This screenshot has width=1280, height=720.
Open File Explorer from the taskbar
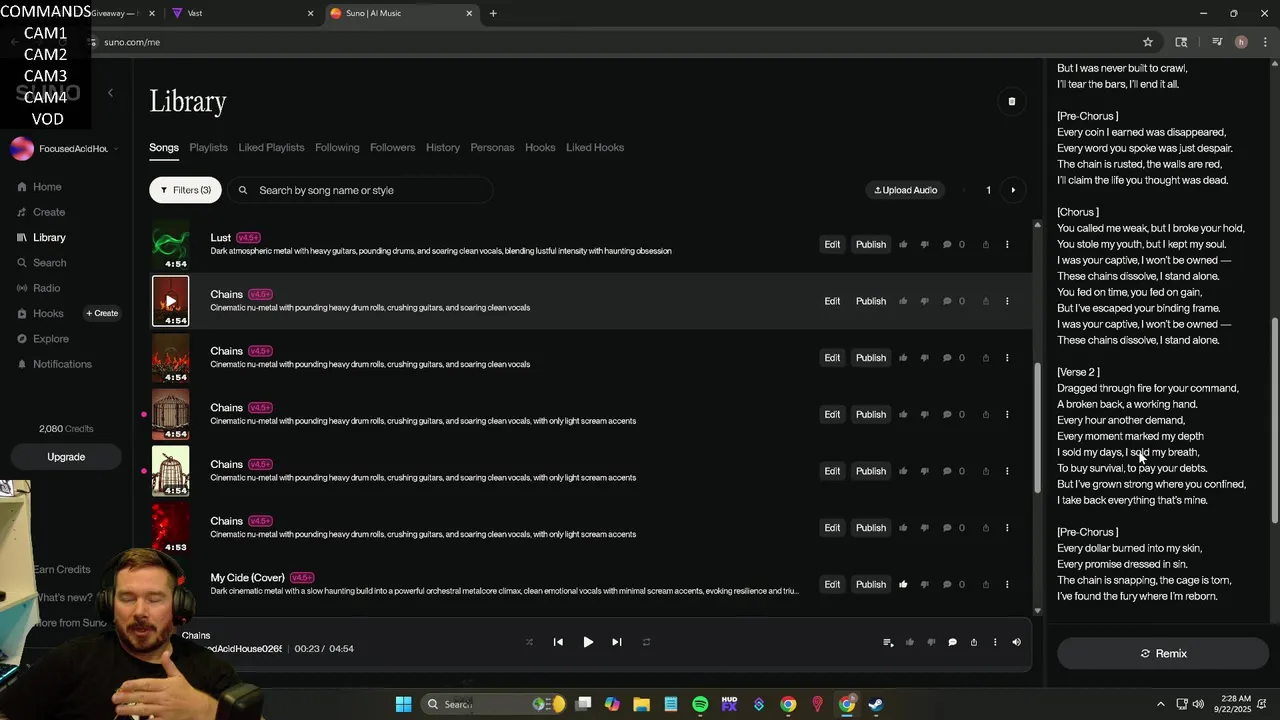pos(641,704)
